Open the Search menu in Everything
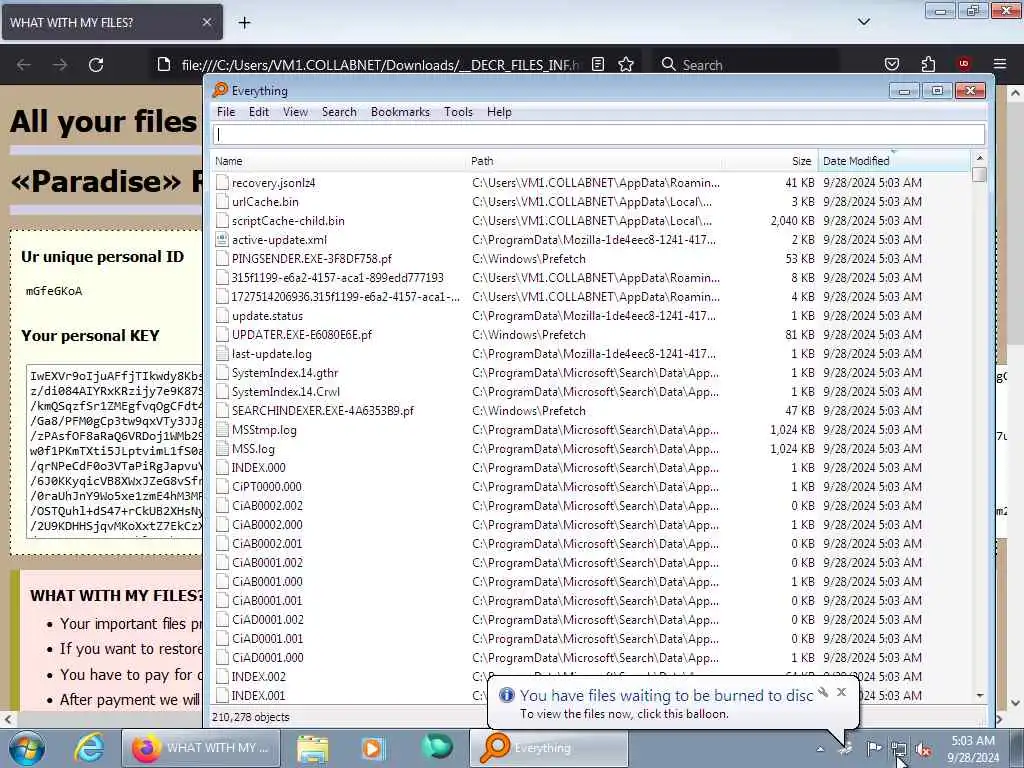 [339, 112]
